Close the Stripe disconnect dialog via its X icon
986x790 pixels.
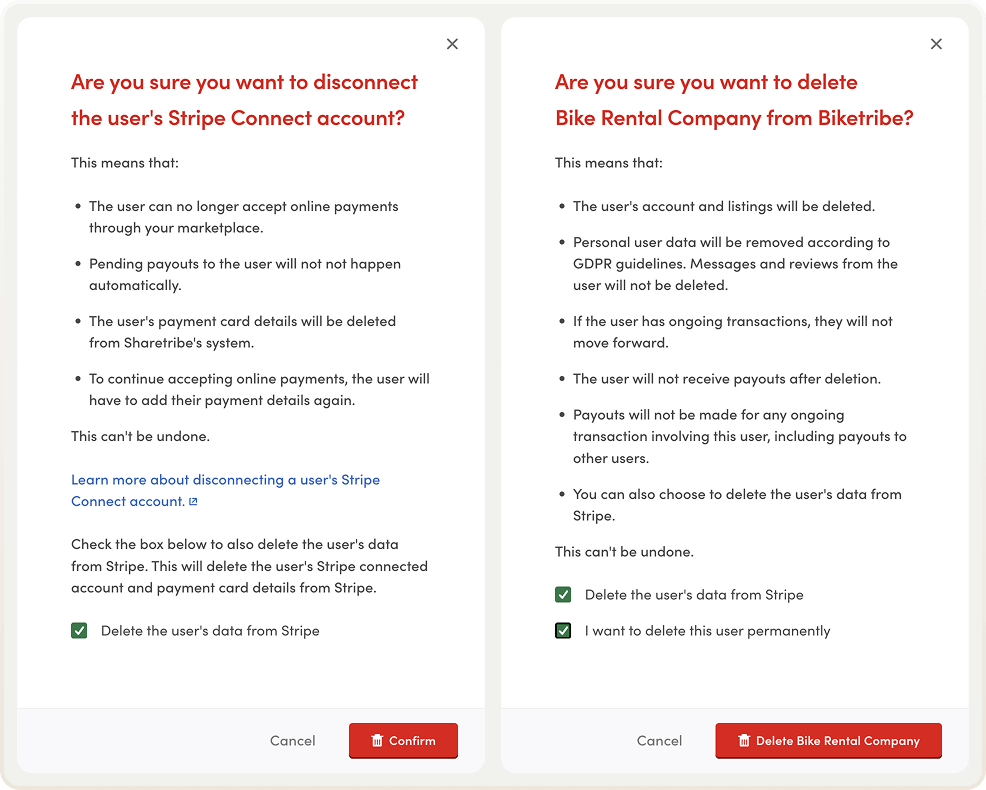tap(452, 44)
